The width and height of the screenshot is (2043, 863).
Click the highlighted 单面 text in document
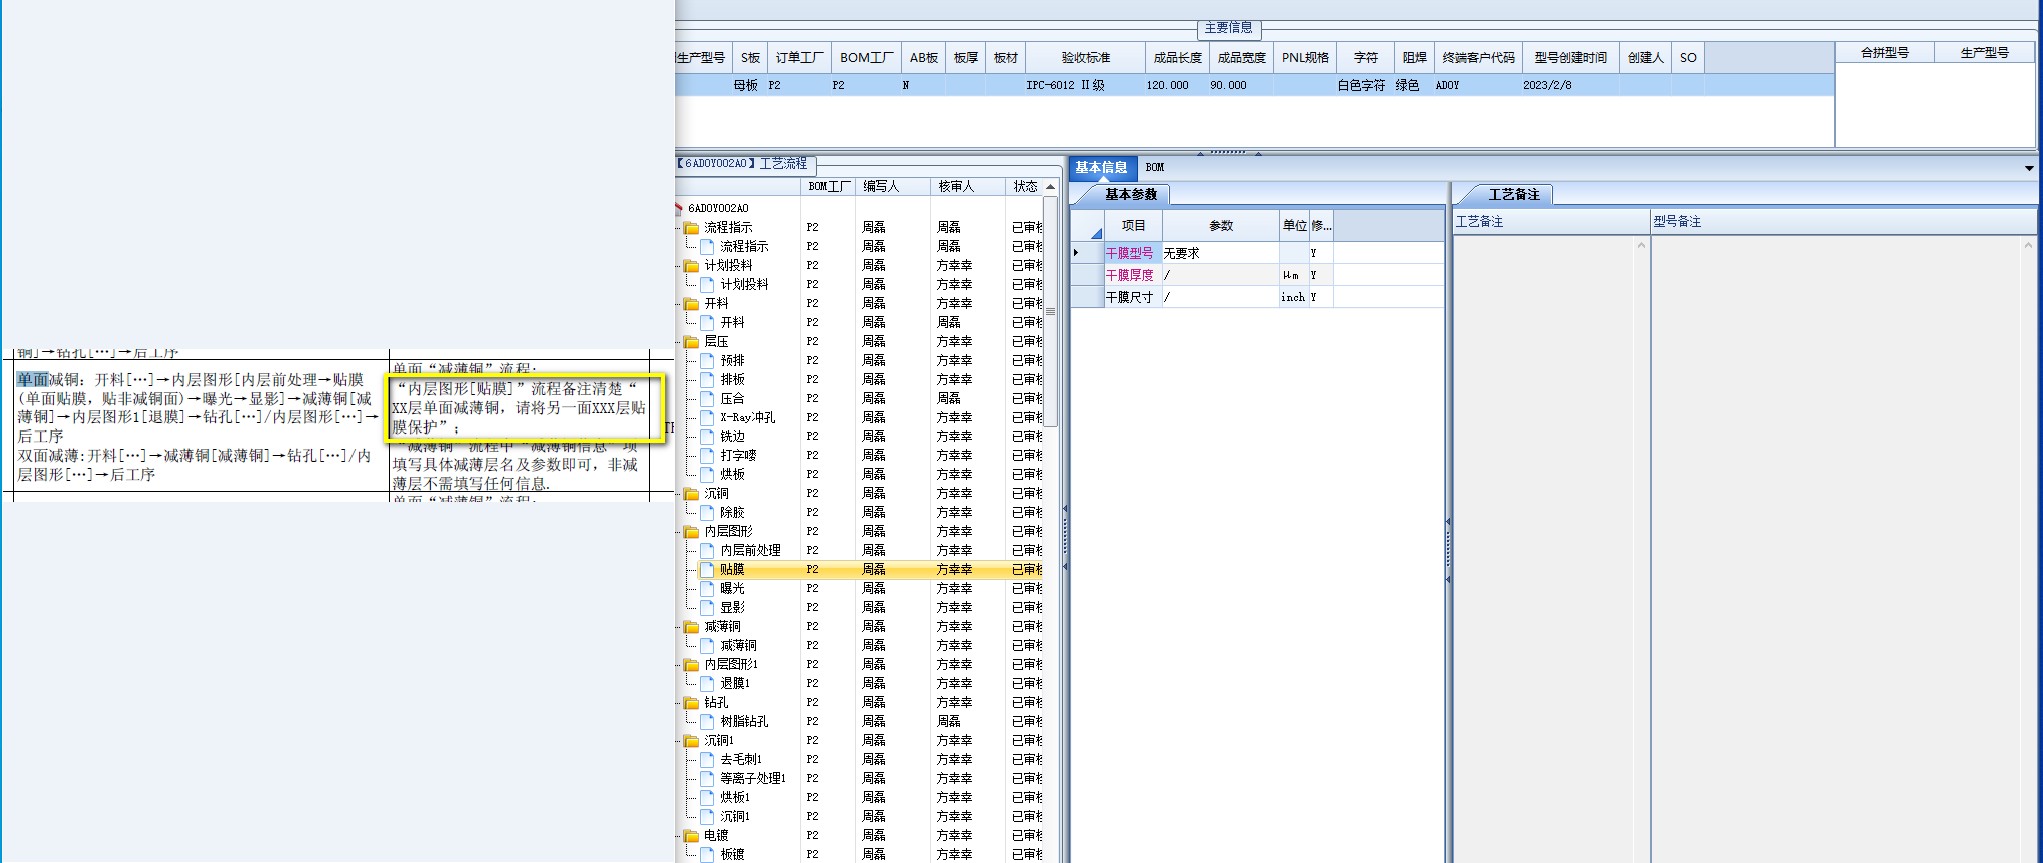click(32, 380)
